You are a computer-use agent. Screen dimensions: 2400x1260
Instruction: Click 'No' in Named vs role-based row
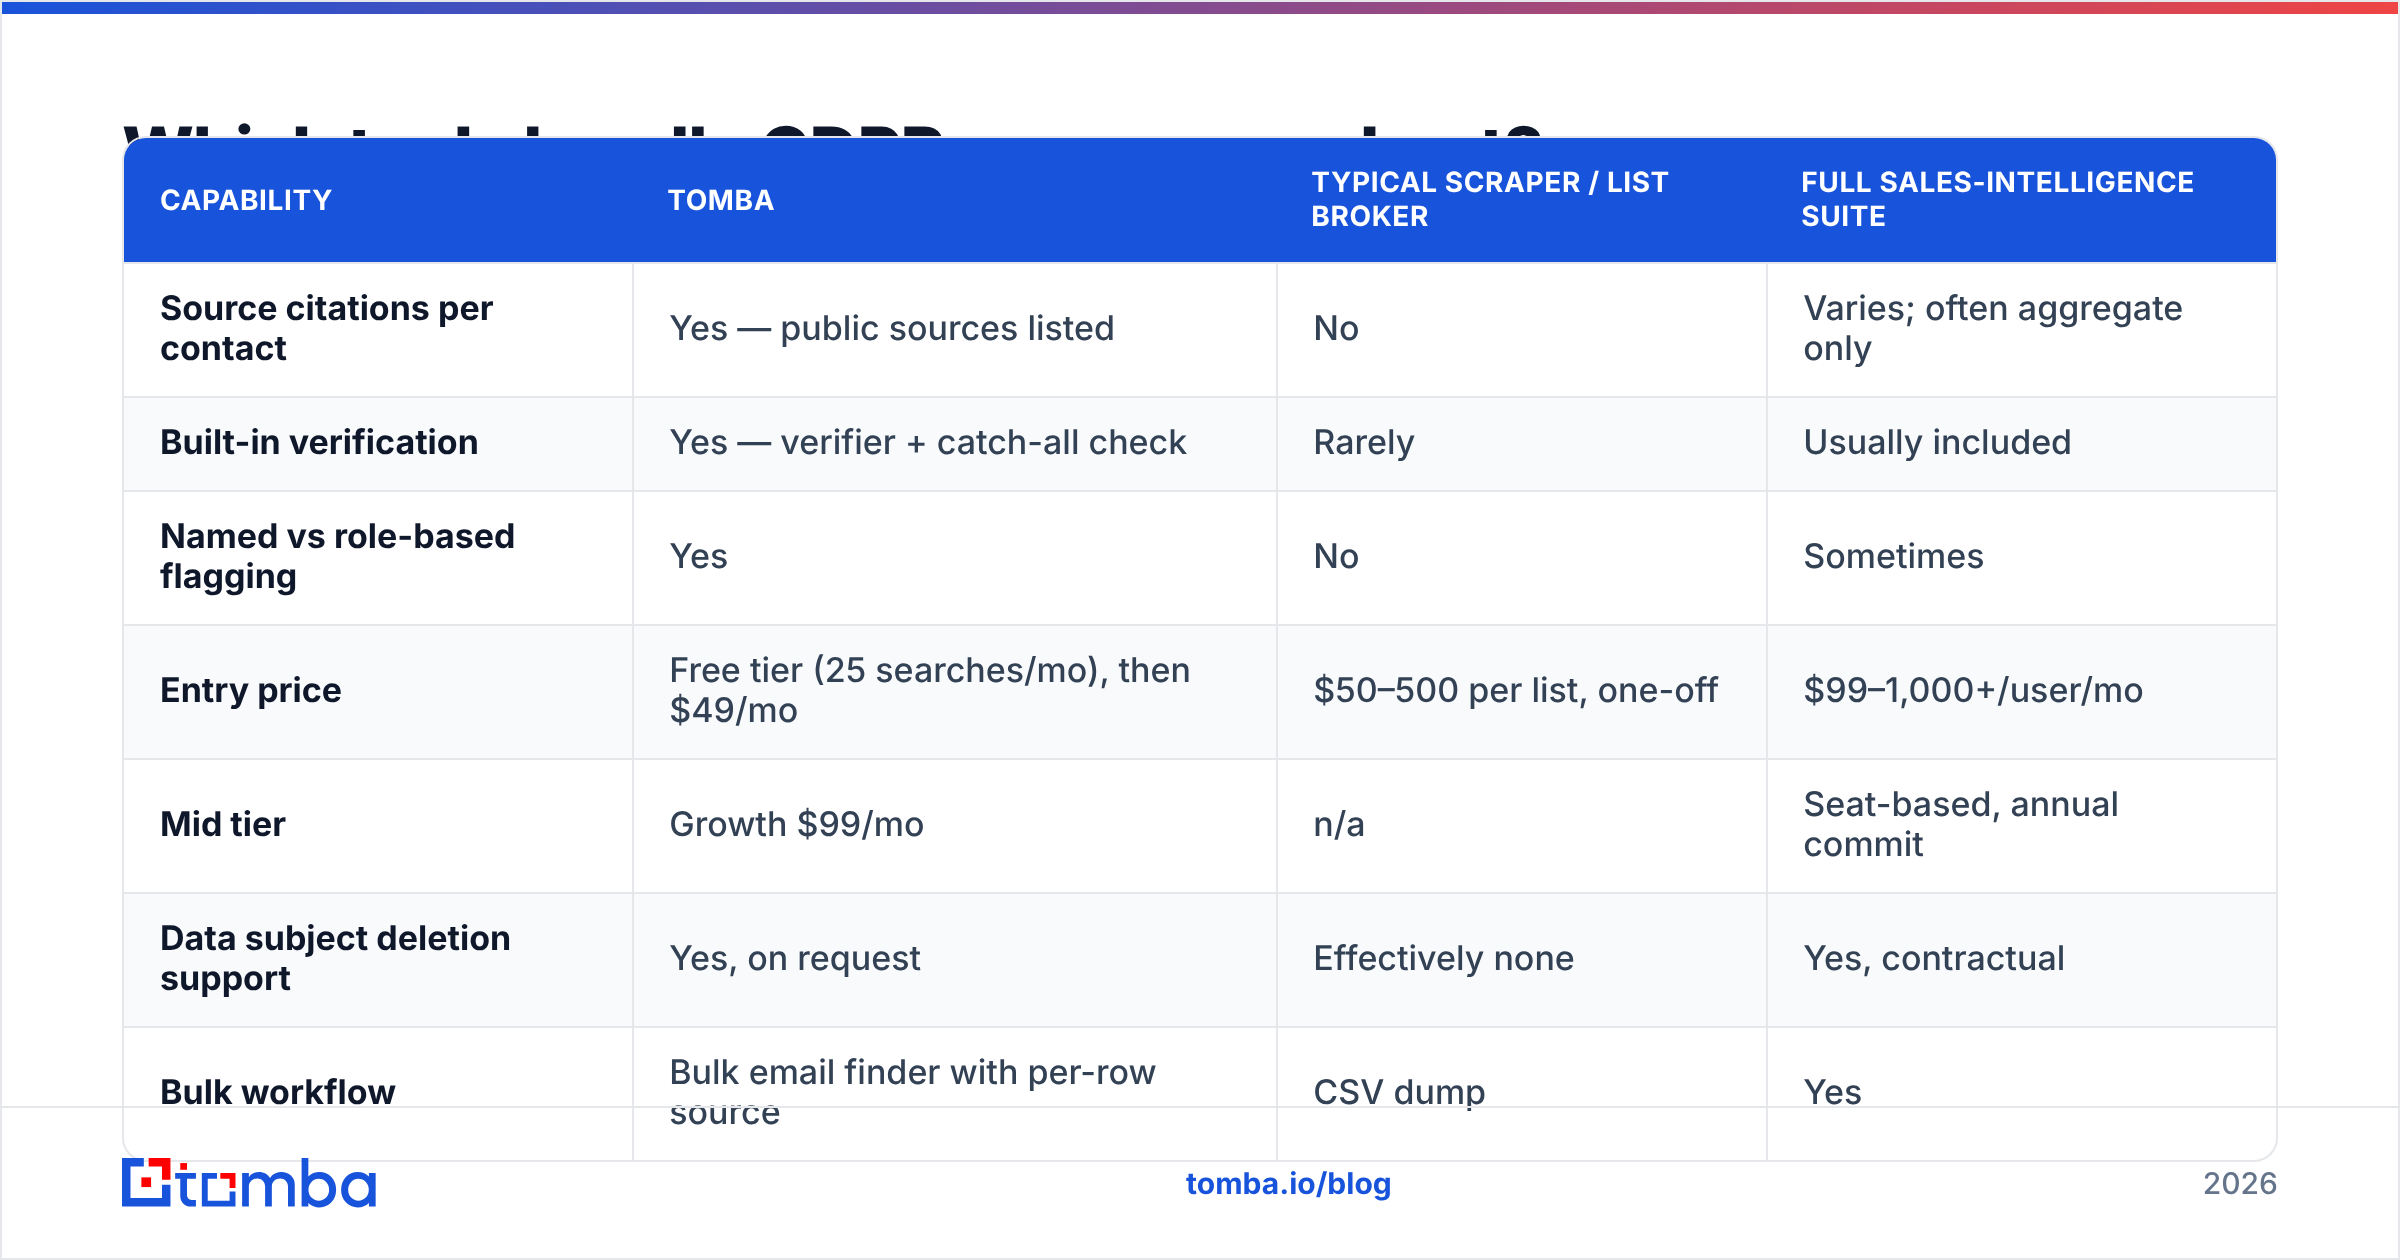1336,556
